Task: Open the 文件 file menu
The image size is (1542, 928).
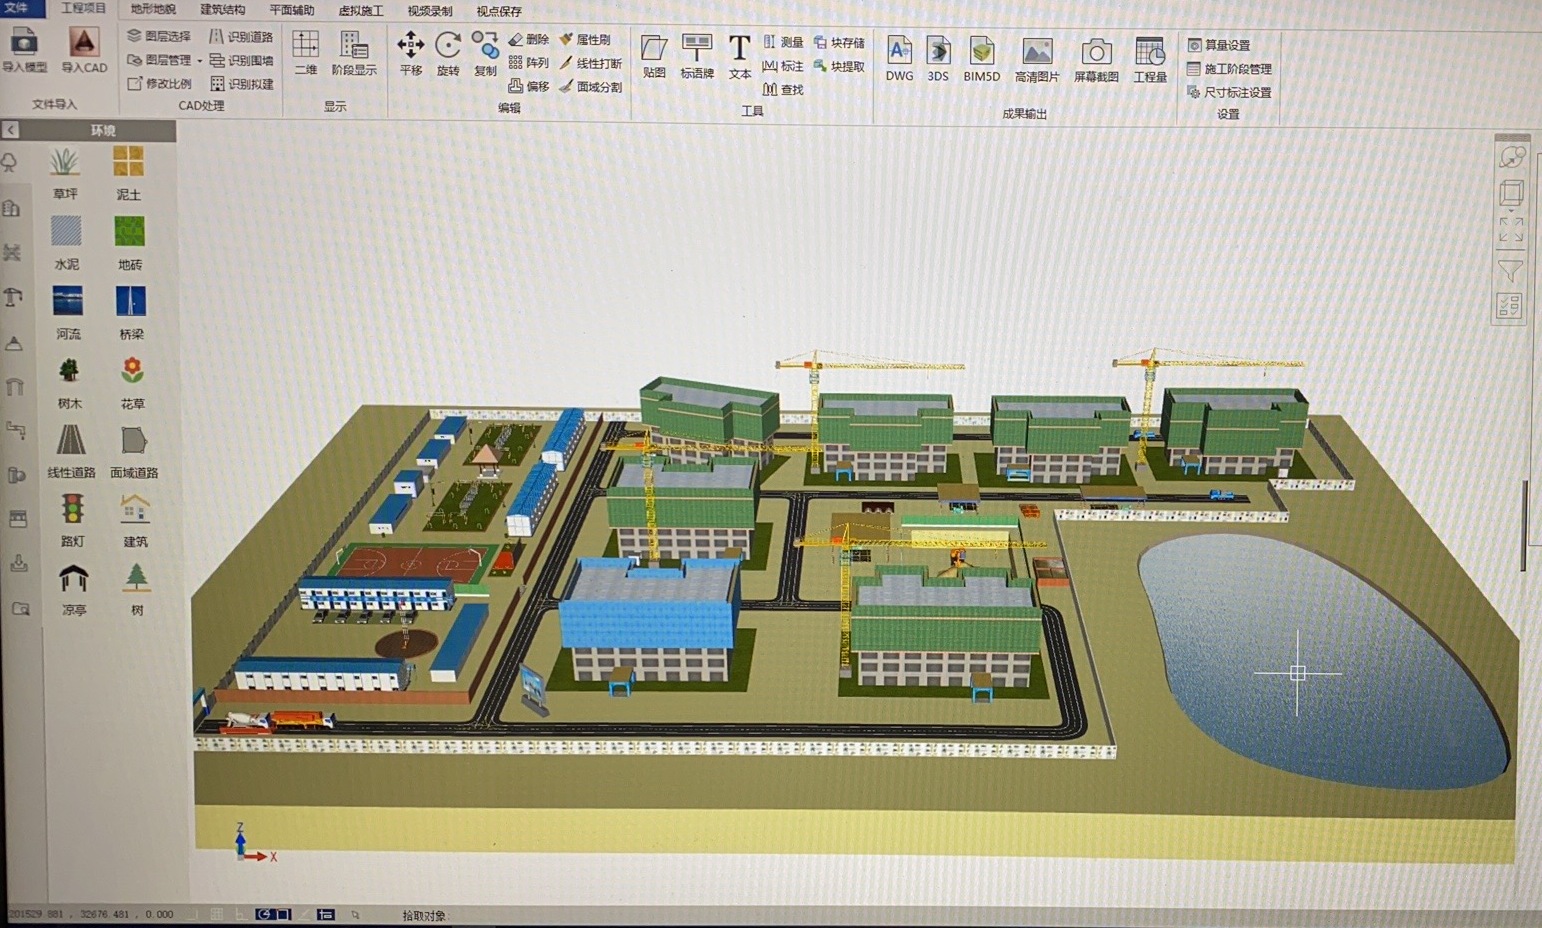Action: [x=18, y=9]
